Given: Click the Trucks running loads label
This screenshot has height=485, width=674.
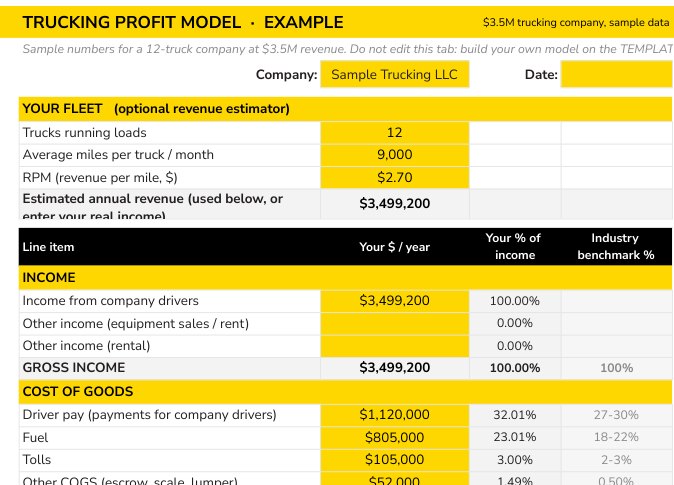Looking at the screenshot, I should tap(84, 132).
